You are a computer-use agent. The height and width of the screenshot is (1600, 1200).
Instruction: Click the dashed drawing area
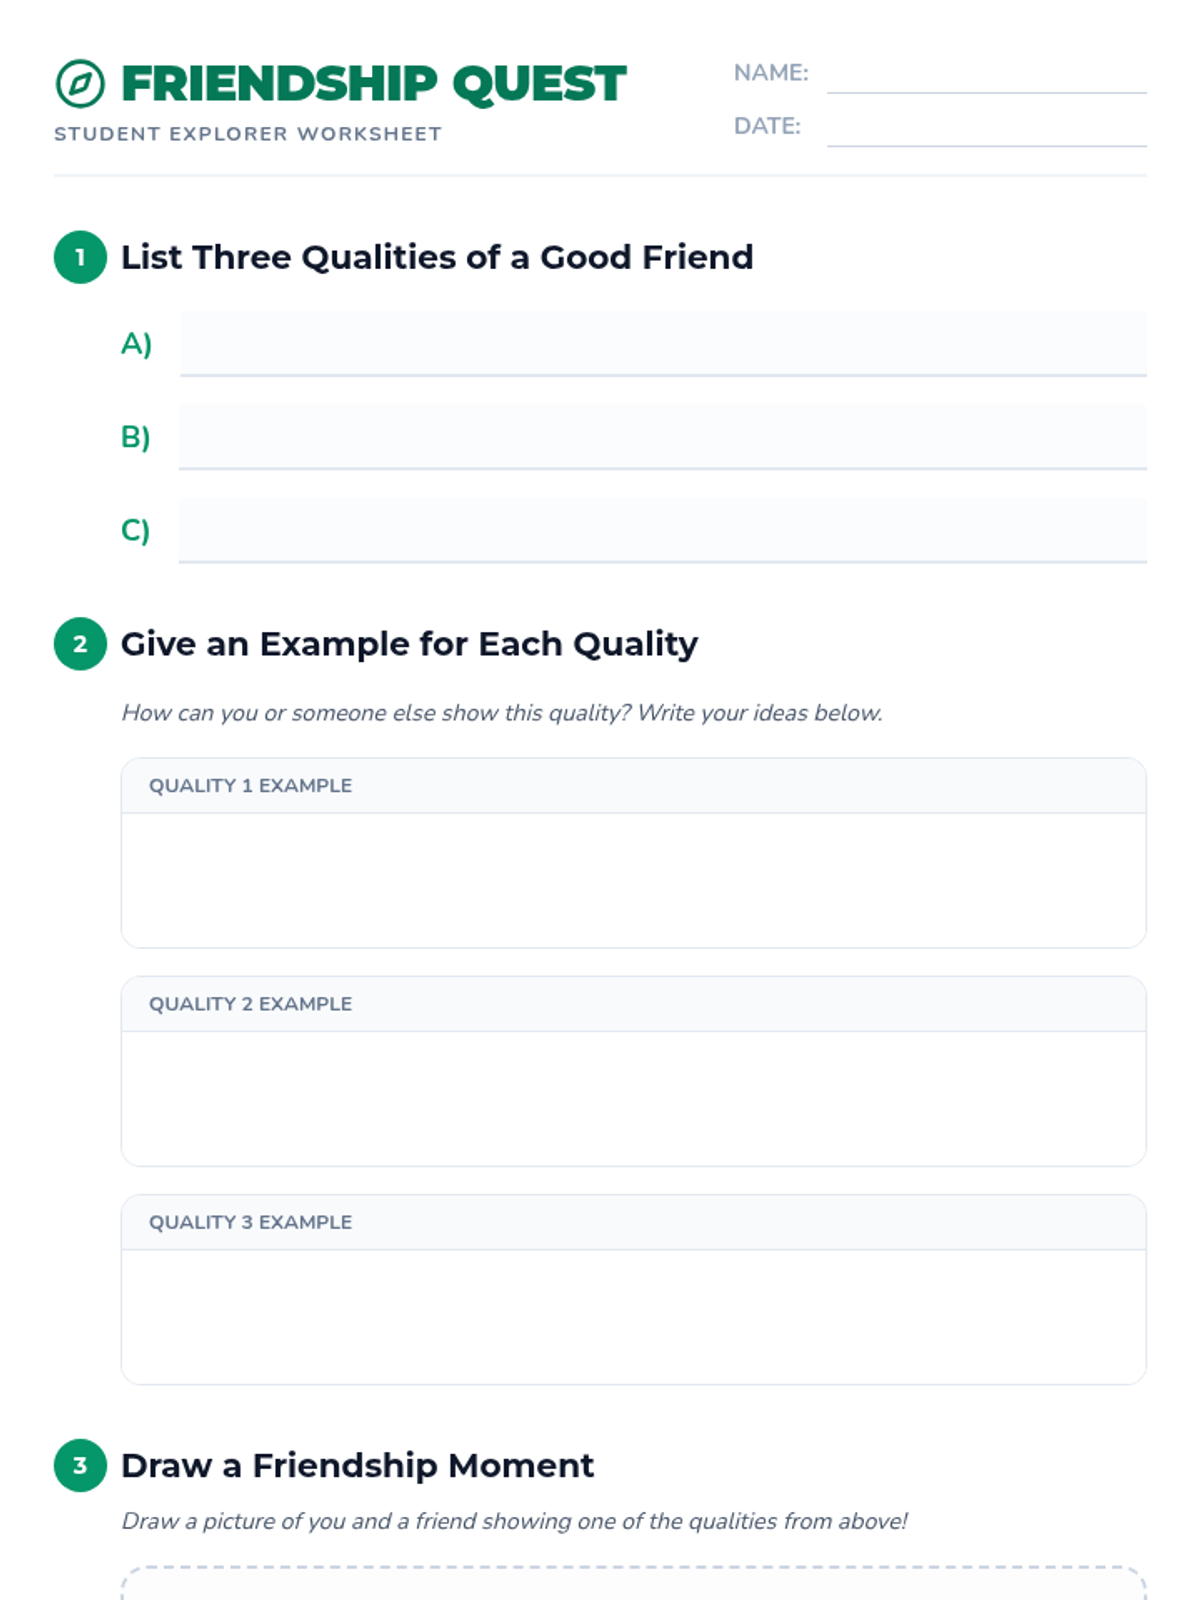[x=633, y=1585]
